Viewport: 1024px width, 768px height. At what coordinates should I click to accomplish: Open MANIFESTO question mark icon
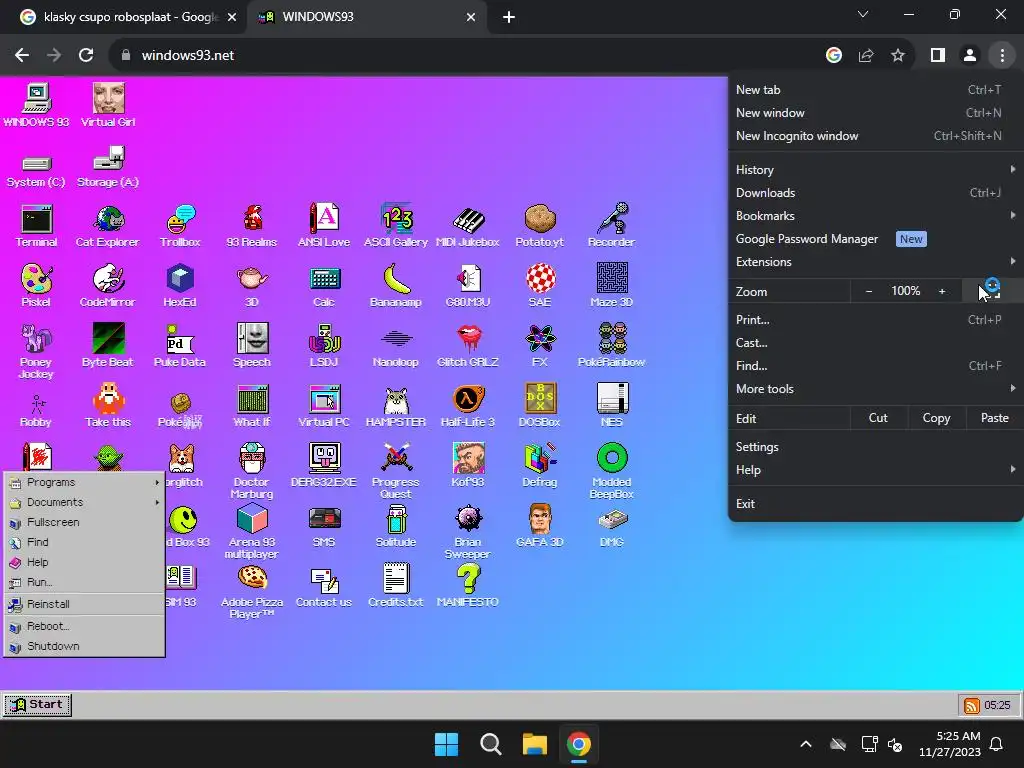tap(468, 586)
